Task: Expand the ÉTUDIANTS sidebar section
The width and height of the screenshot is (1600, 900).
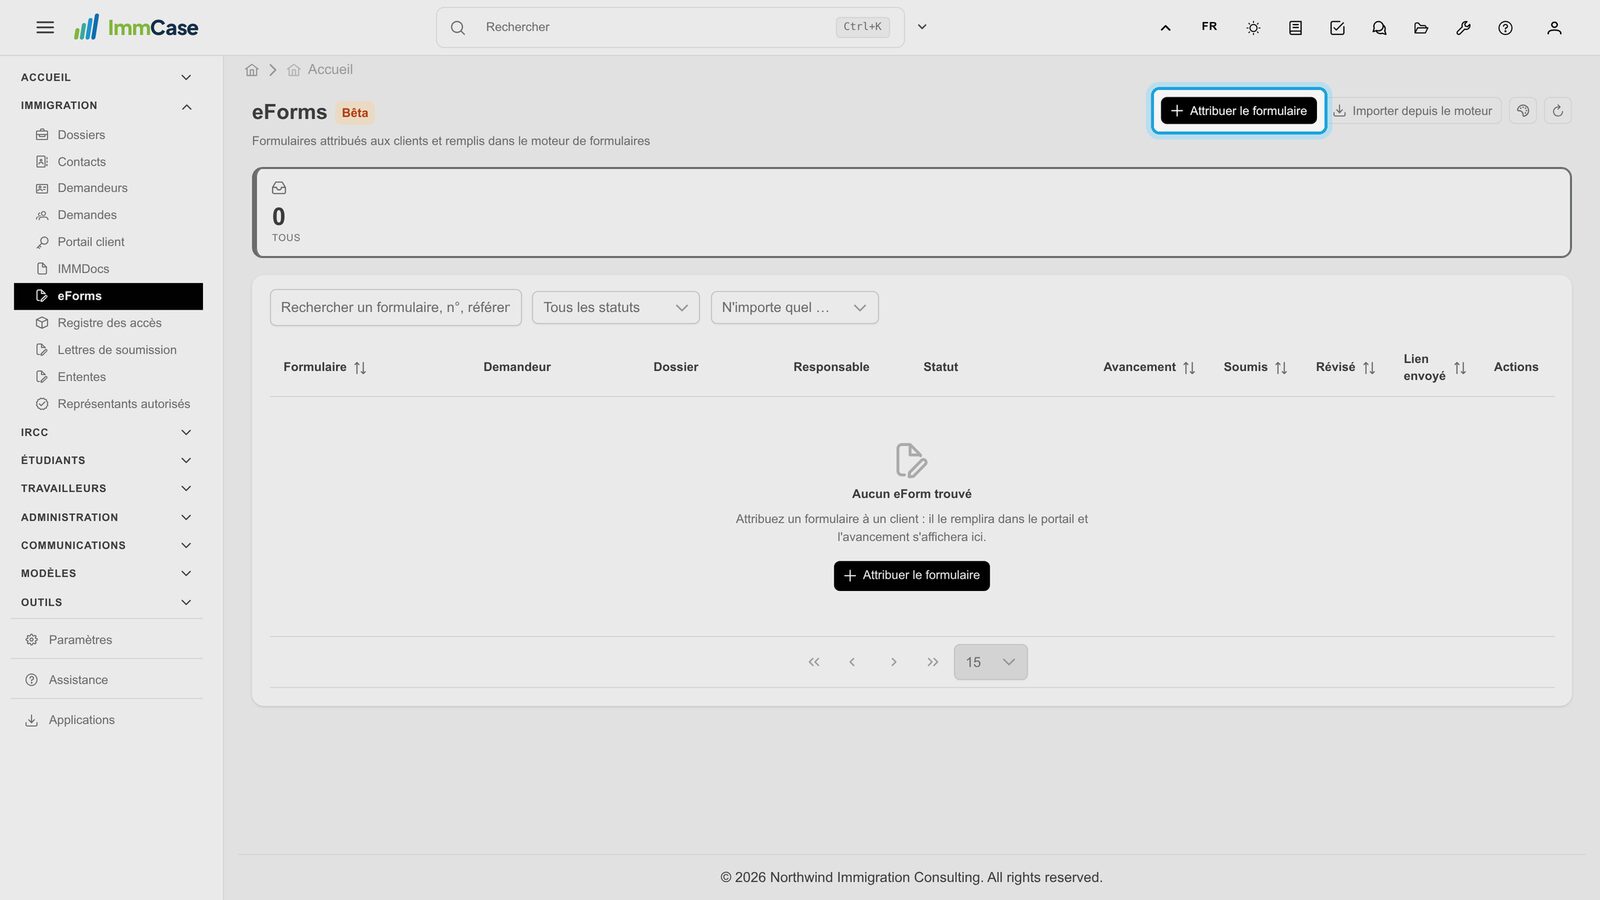Action: [107, 460]
